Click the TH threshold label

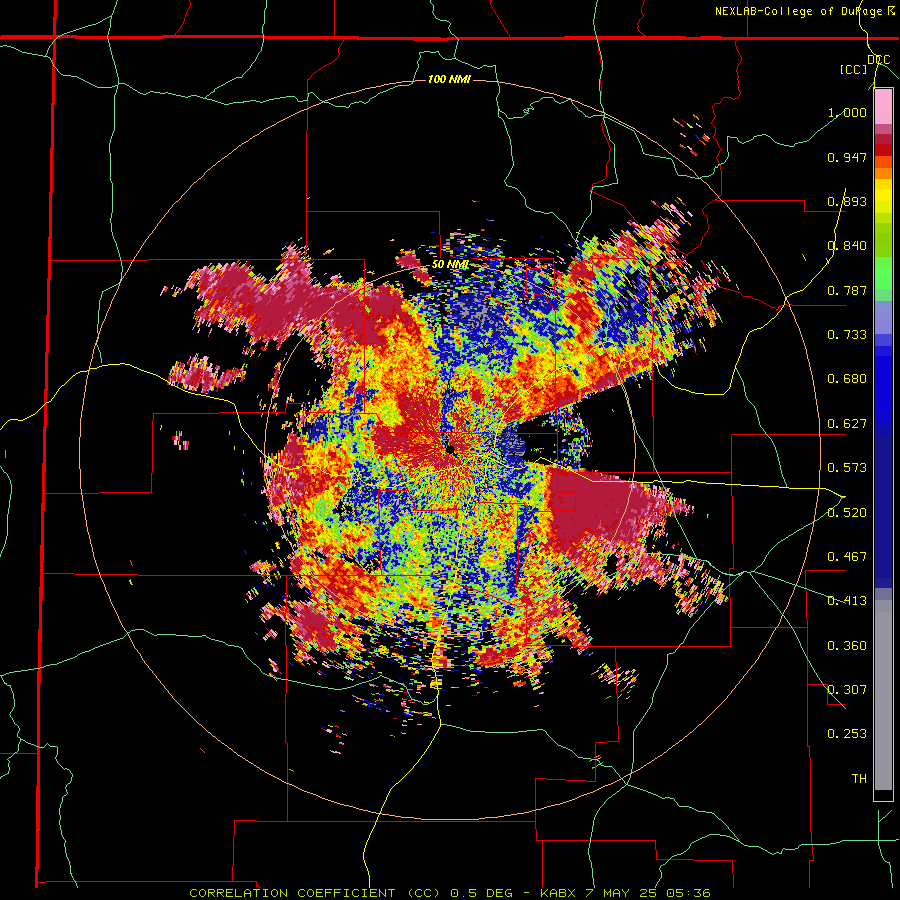point(859,779)
